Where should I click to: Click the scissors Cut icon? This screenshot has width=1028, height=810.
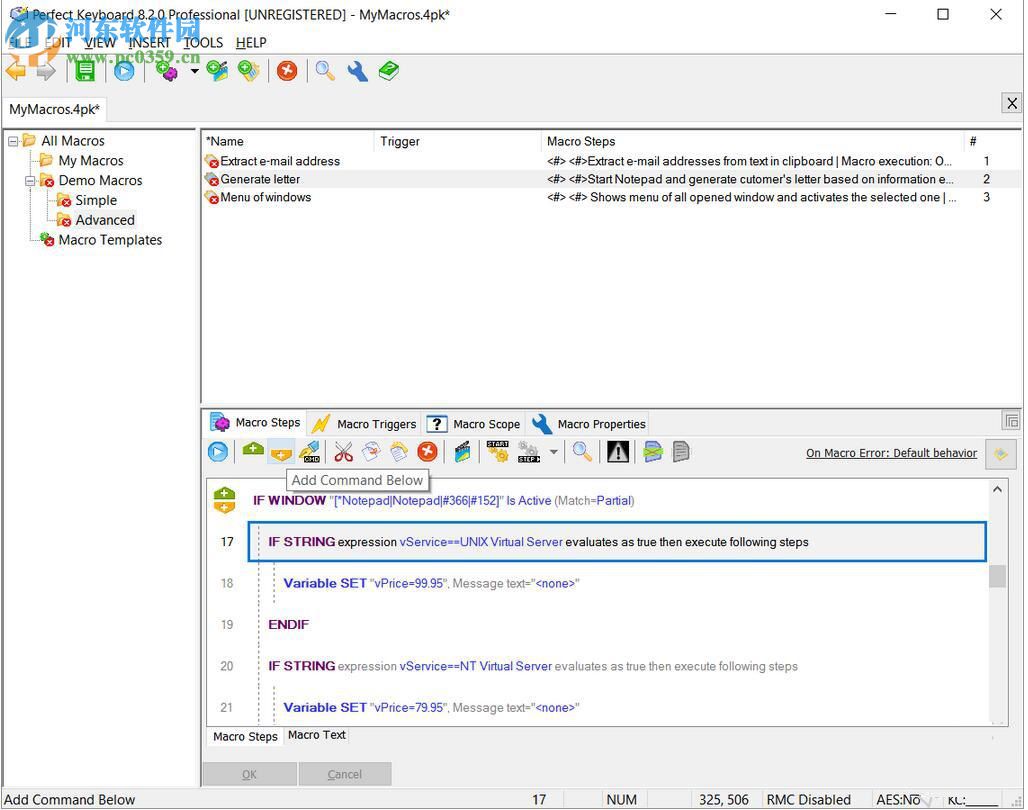(343, 453)
